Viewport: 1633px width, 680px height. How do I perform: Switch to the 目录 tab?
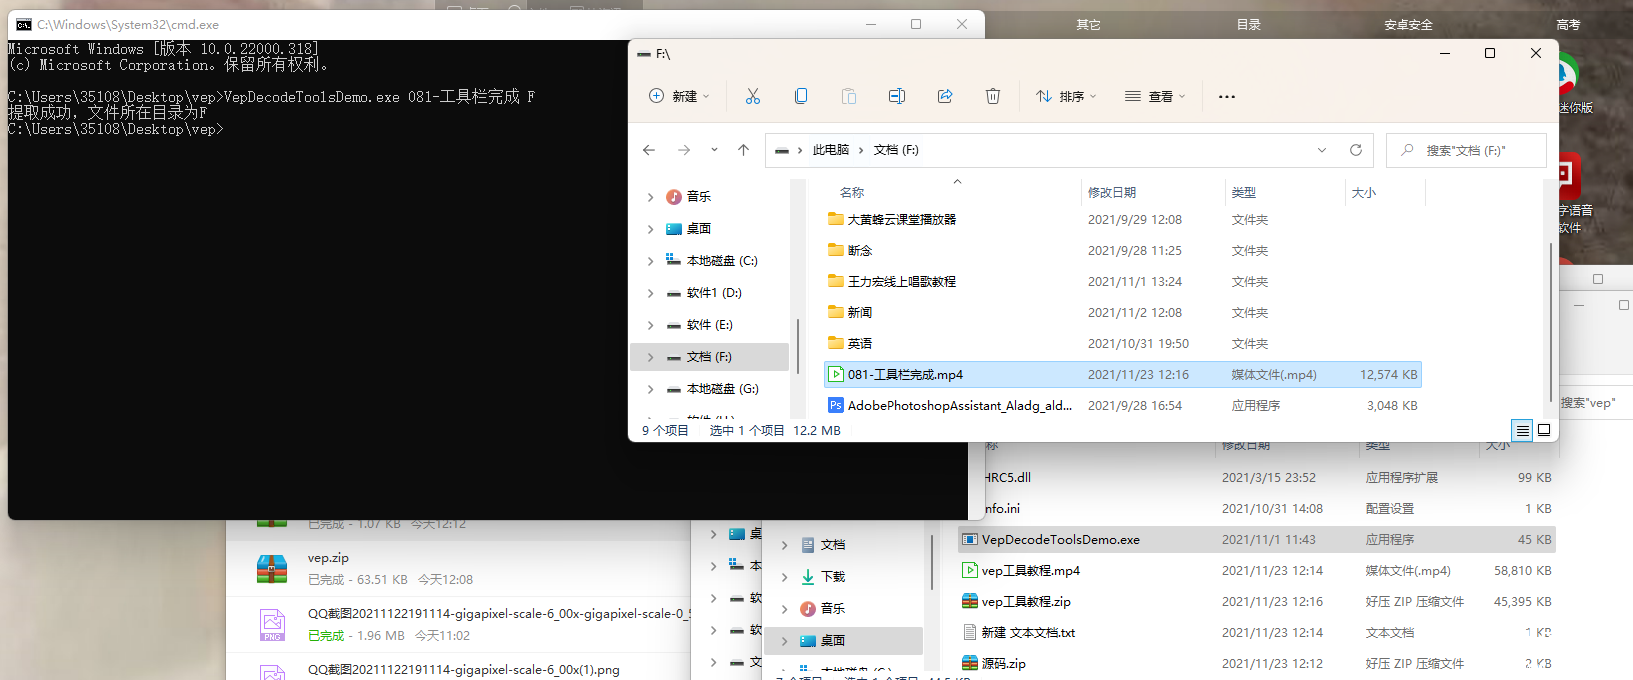1248,25
